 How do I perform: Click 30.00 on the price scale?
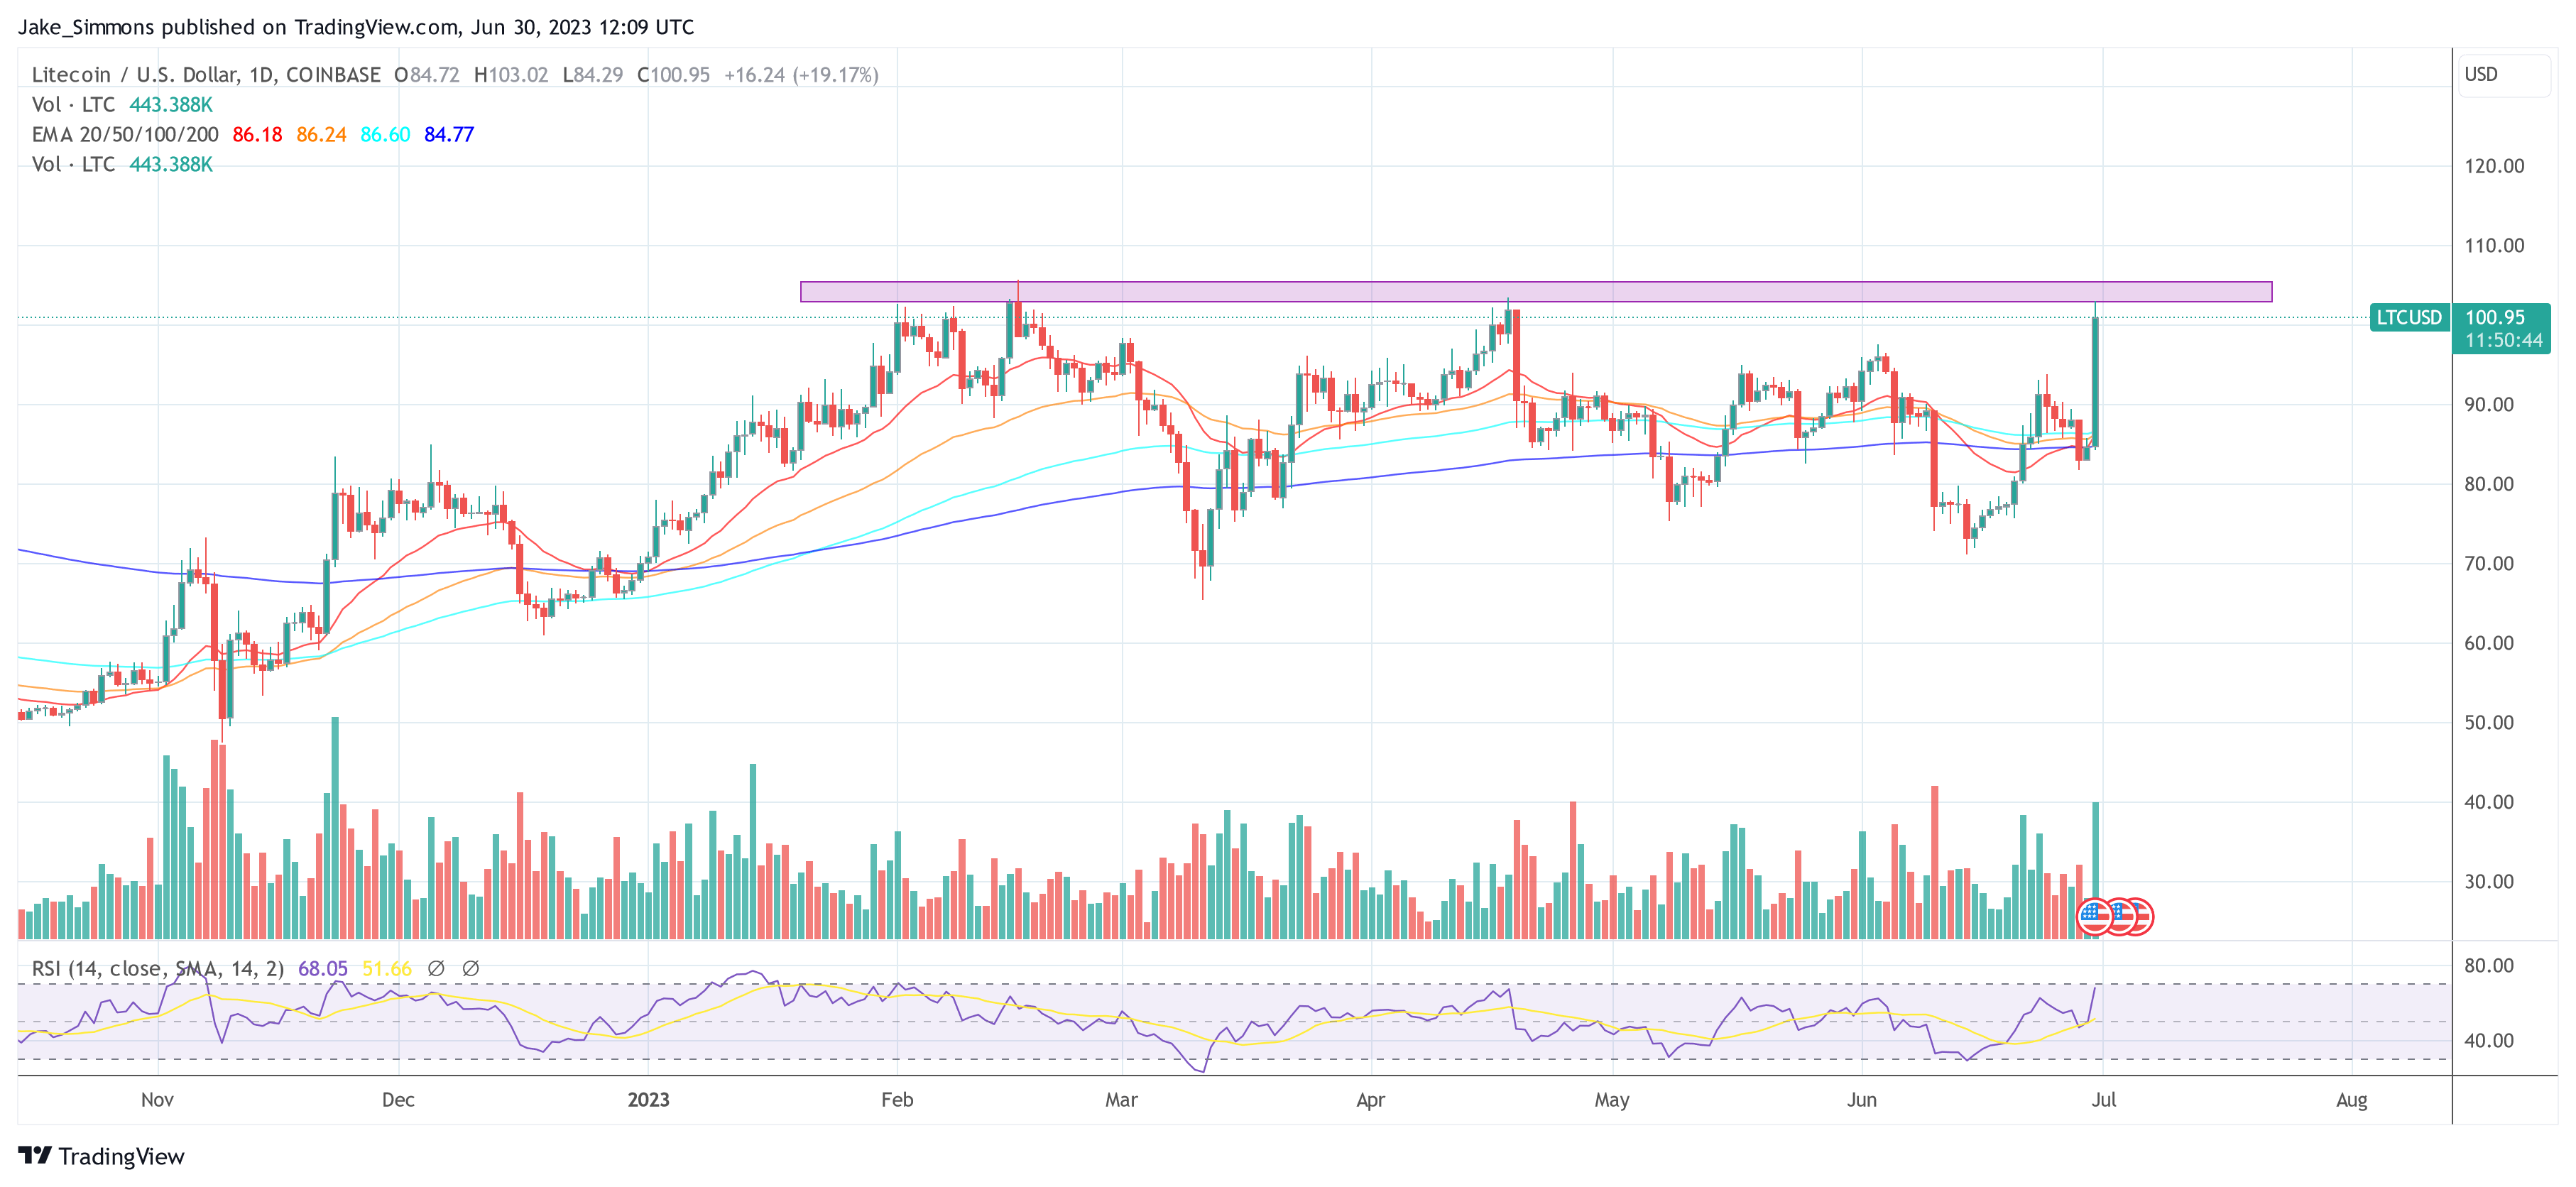tap(2489, 881)
